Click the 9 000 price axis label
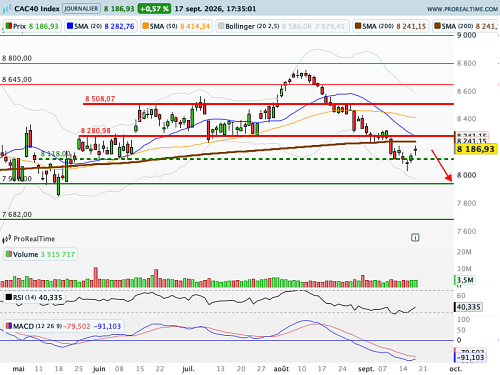 click(x=466, y=35)
